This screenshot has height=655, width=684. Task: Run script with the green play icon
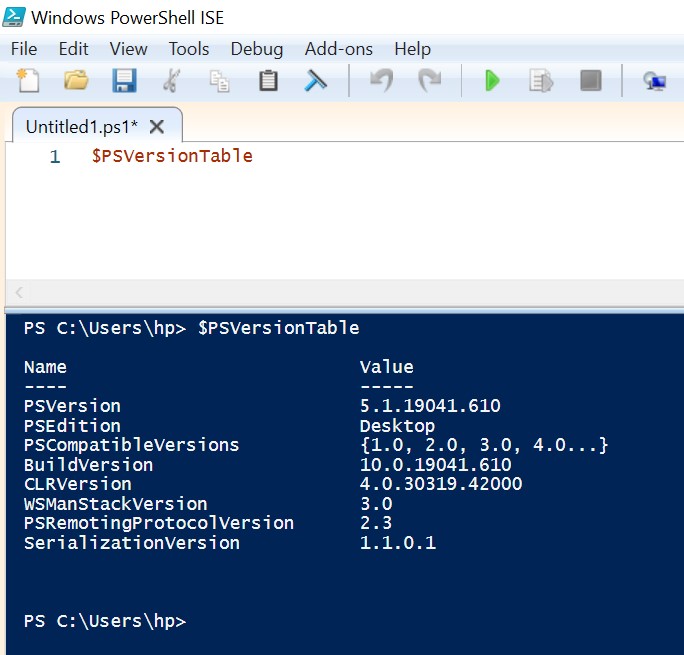pyautogui.click(x=492, y=81)
